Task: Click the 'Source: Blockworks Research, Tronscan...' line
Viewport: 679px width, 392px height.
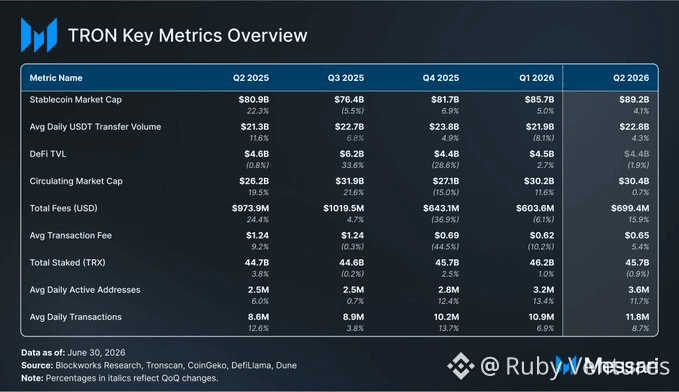Action: (x=159, y=366)
